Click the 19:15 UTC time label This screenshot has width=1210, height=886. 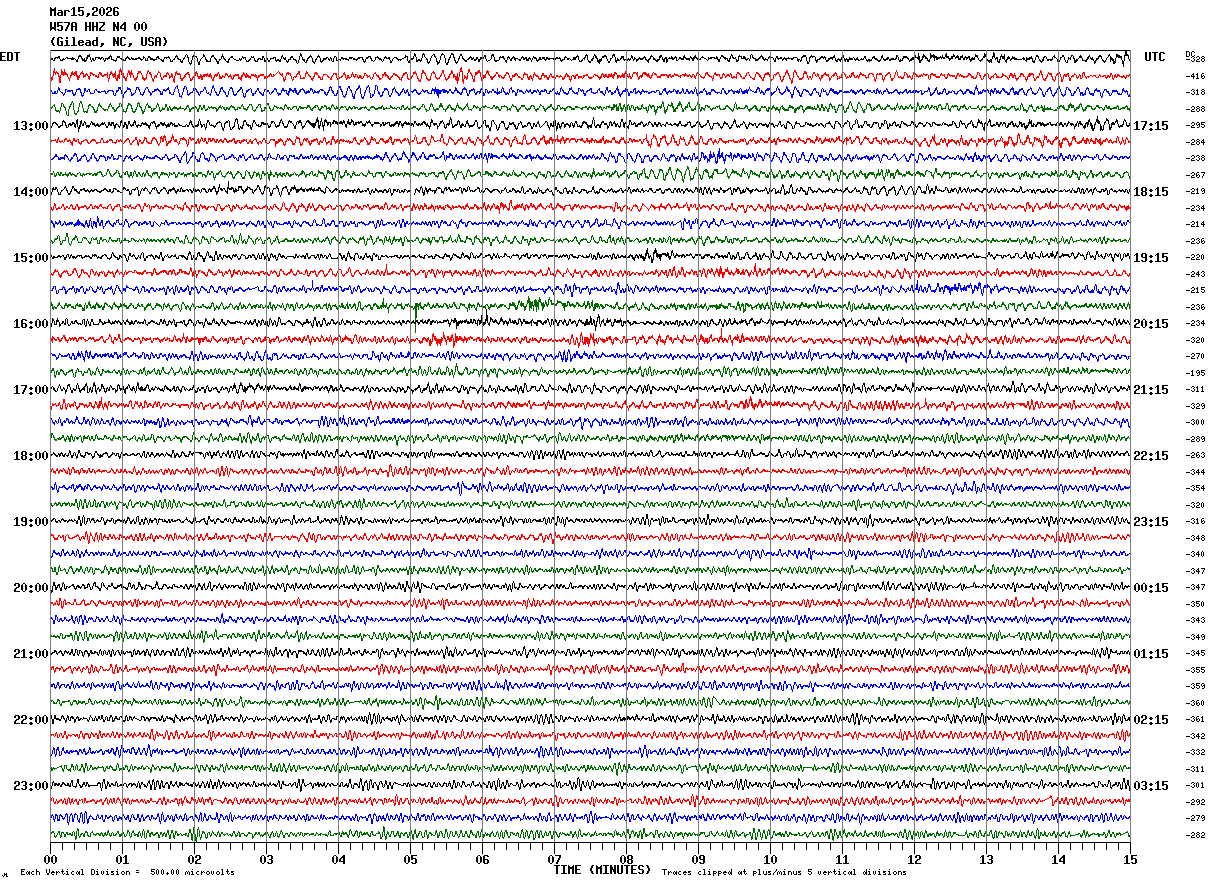(1151, 258)
